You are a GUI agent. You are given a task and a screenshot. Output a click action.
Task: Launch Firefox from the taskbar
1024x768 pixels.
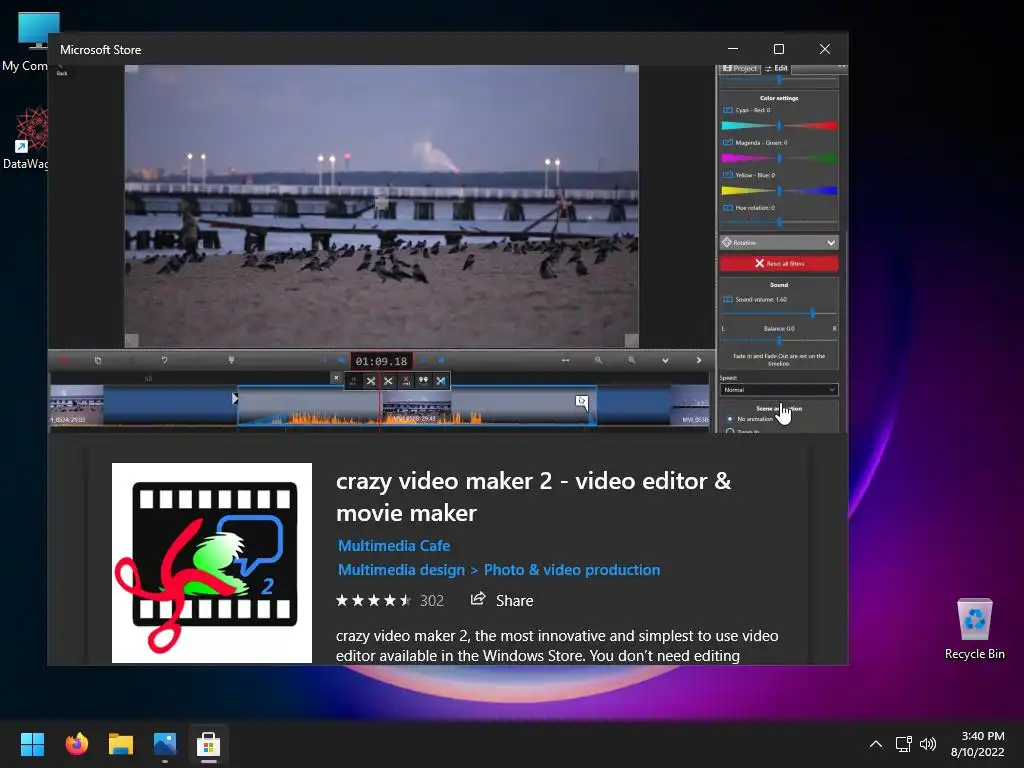pyautogui.click(x=76, y=744)
